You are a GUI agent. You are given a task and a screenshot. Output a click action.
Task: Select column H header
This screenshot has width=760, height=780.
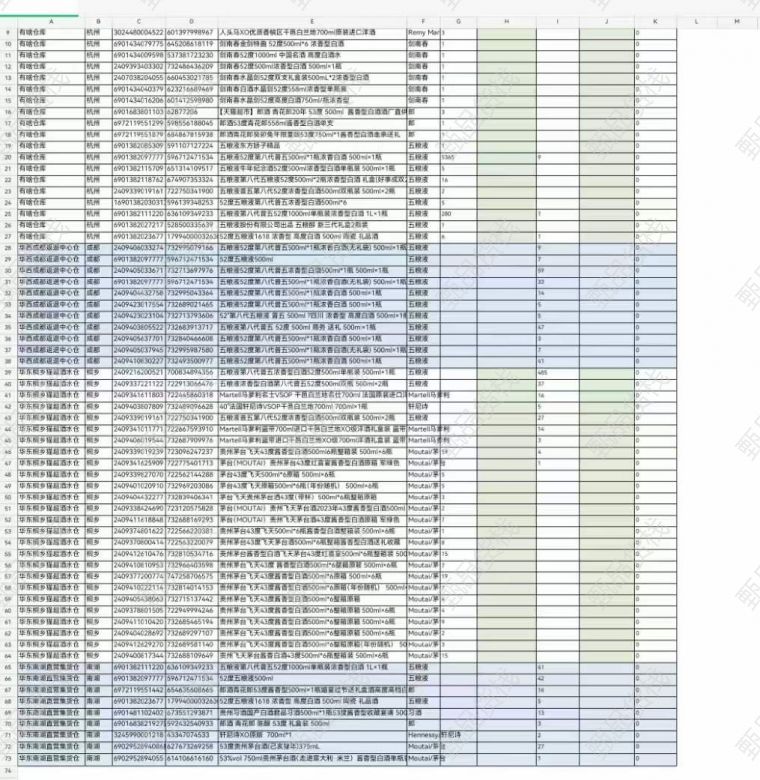tap(506, 21)
